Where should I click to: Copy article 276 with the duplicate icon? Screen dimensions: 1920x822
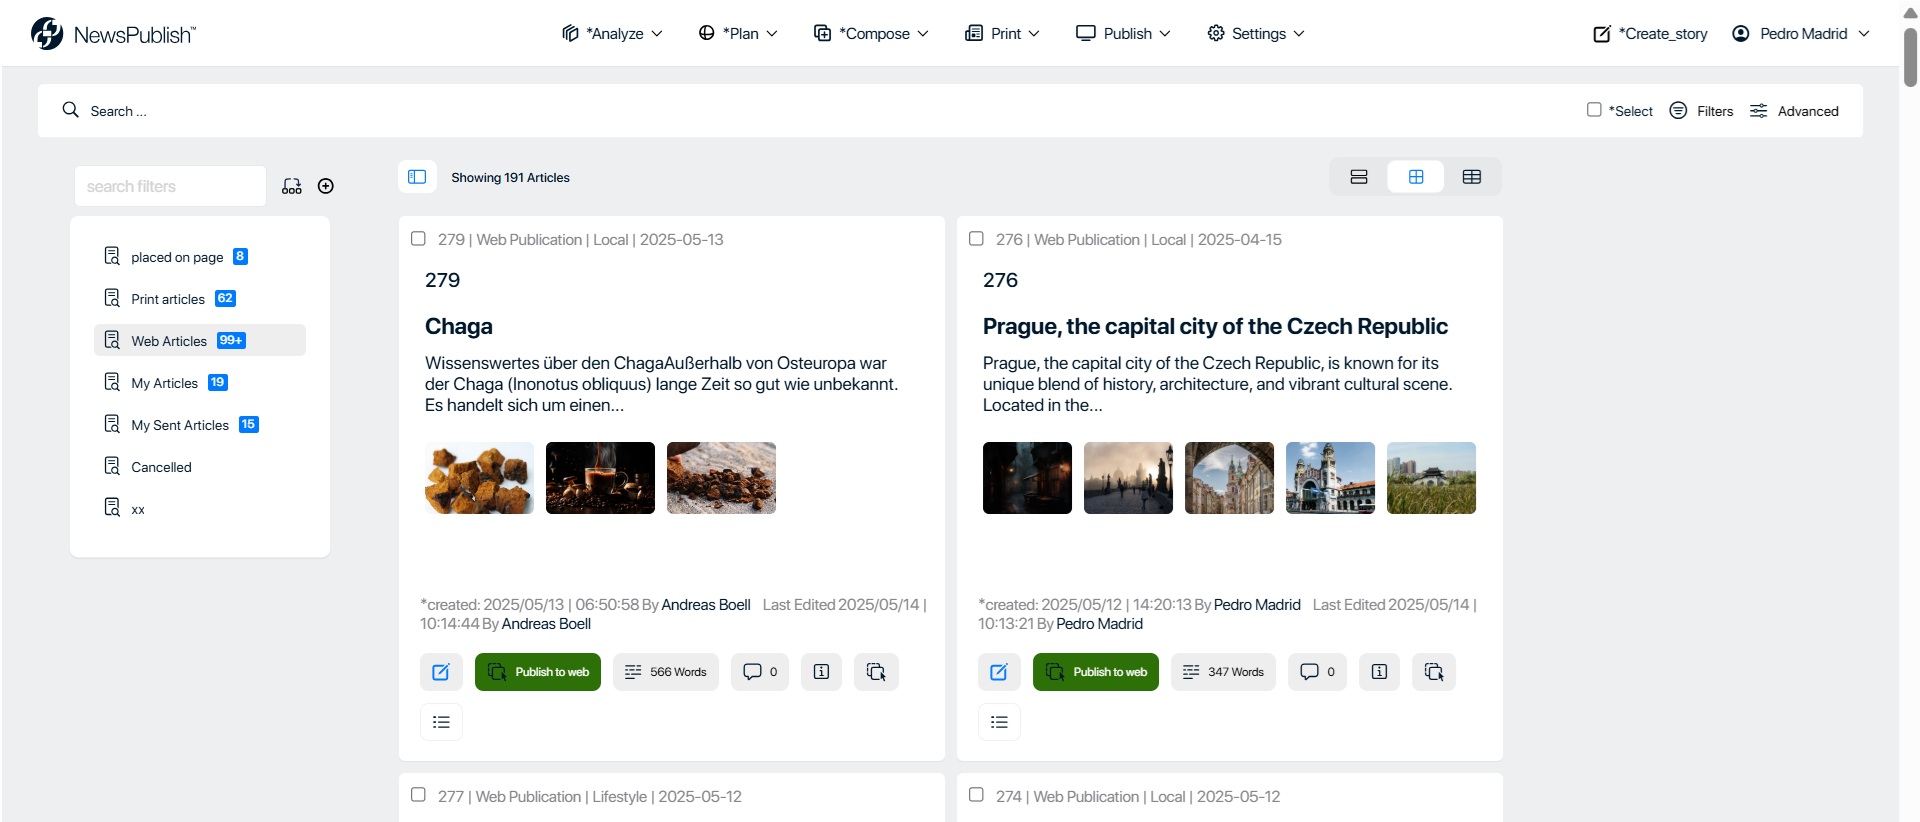tap(1434, 672)
